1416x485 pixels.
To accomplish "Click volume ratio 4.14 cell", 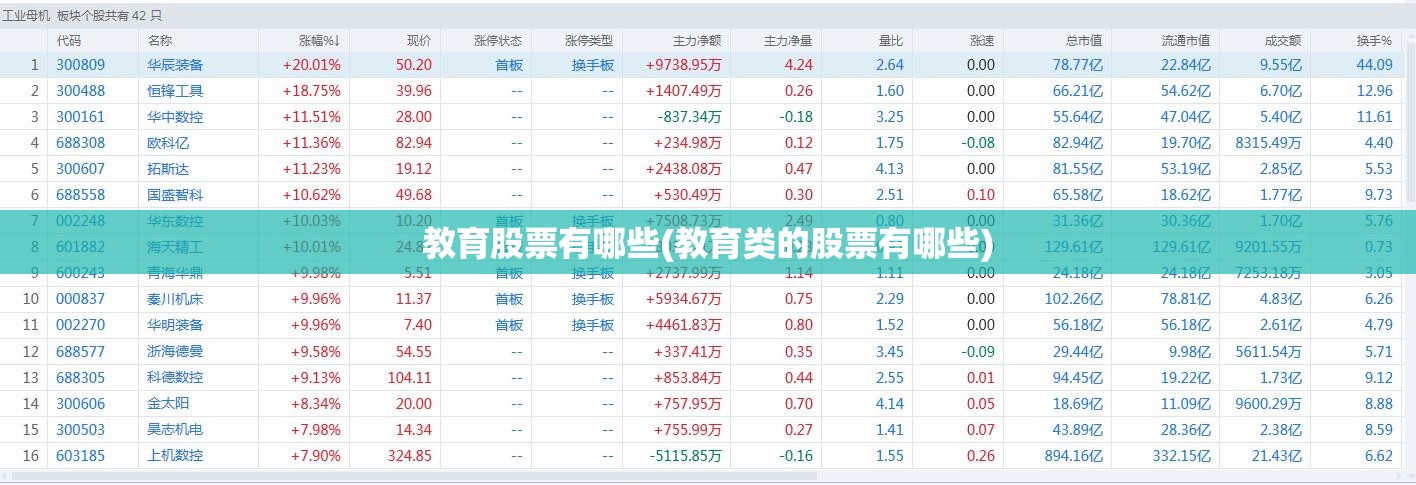I will click(889, 403).
